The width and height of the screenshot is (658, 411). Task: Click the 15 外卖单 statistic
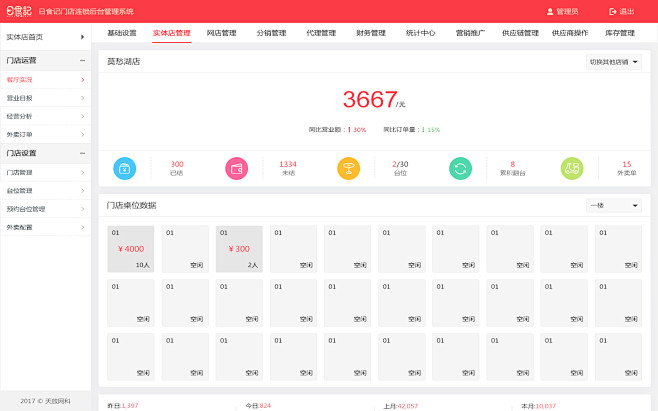(x=627, y=168)
